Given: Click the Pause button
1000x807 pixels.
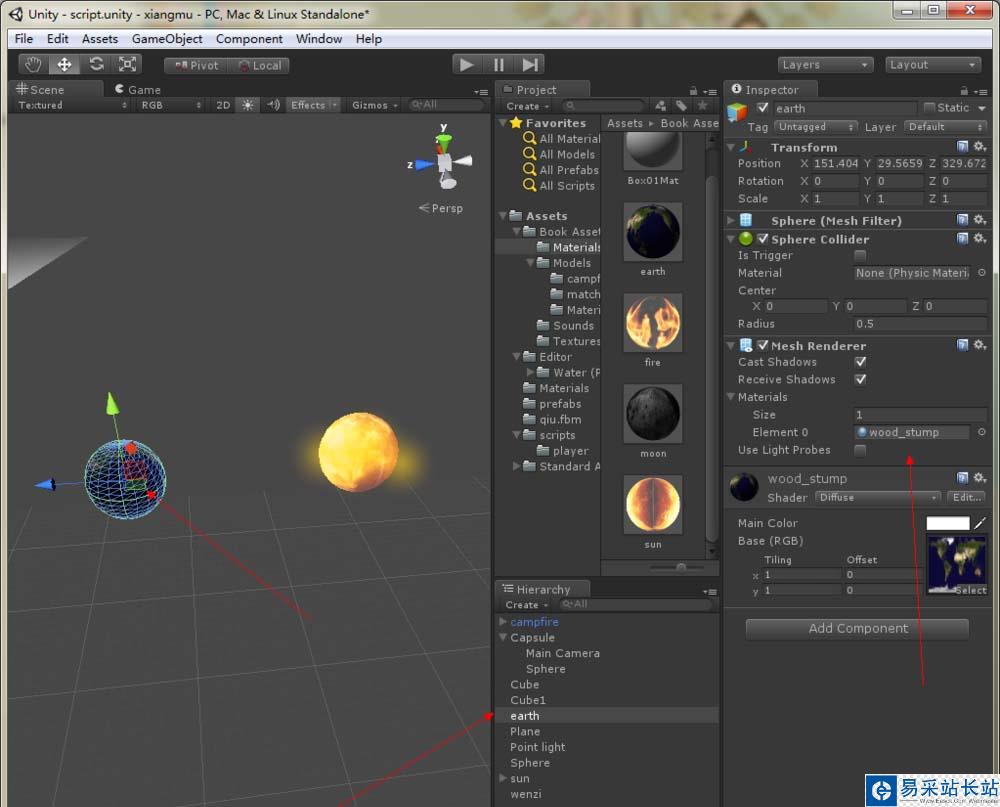Looking at the screenshot, I should (x=499, y=64).
